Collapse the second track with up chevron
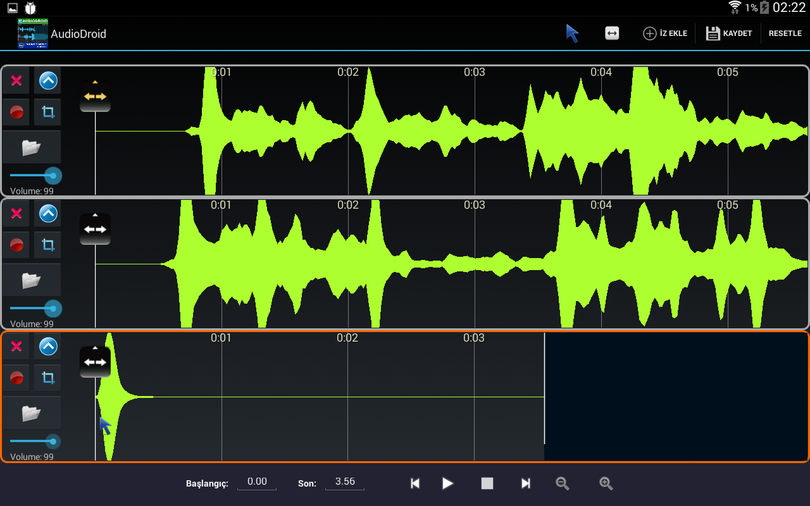 click(48, 213)
